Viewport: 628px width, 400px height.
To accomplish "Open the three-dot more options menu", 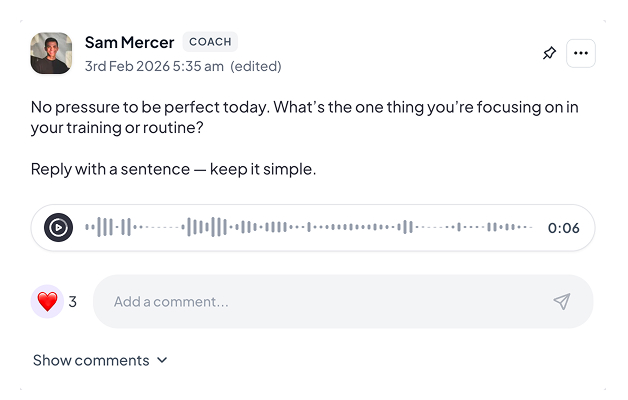I will click(581, 54).
